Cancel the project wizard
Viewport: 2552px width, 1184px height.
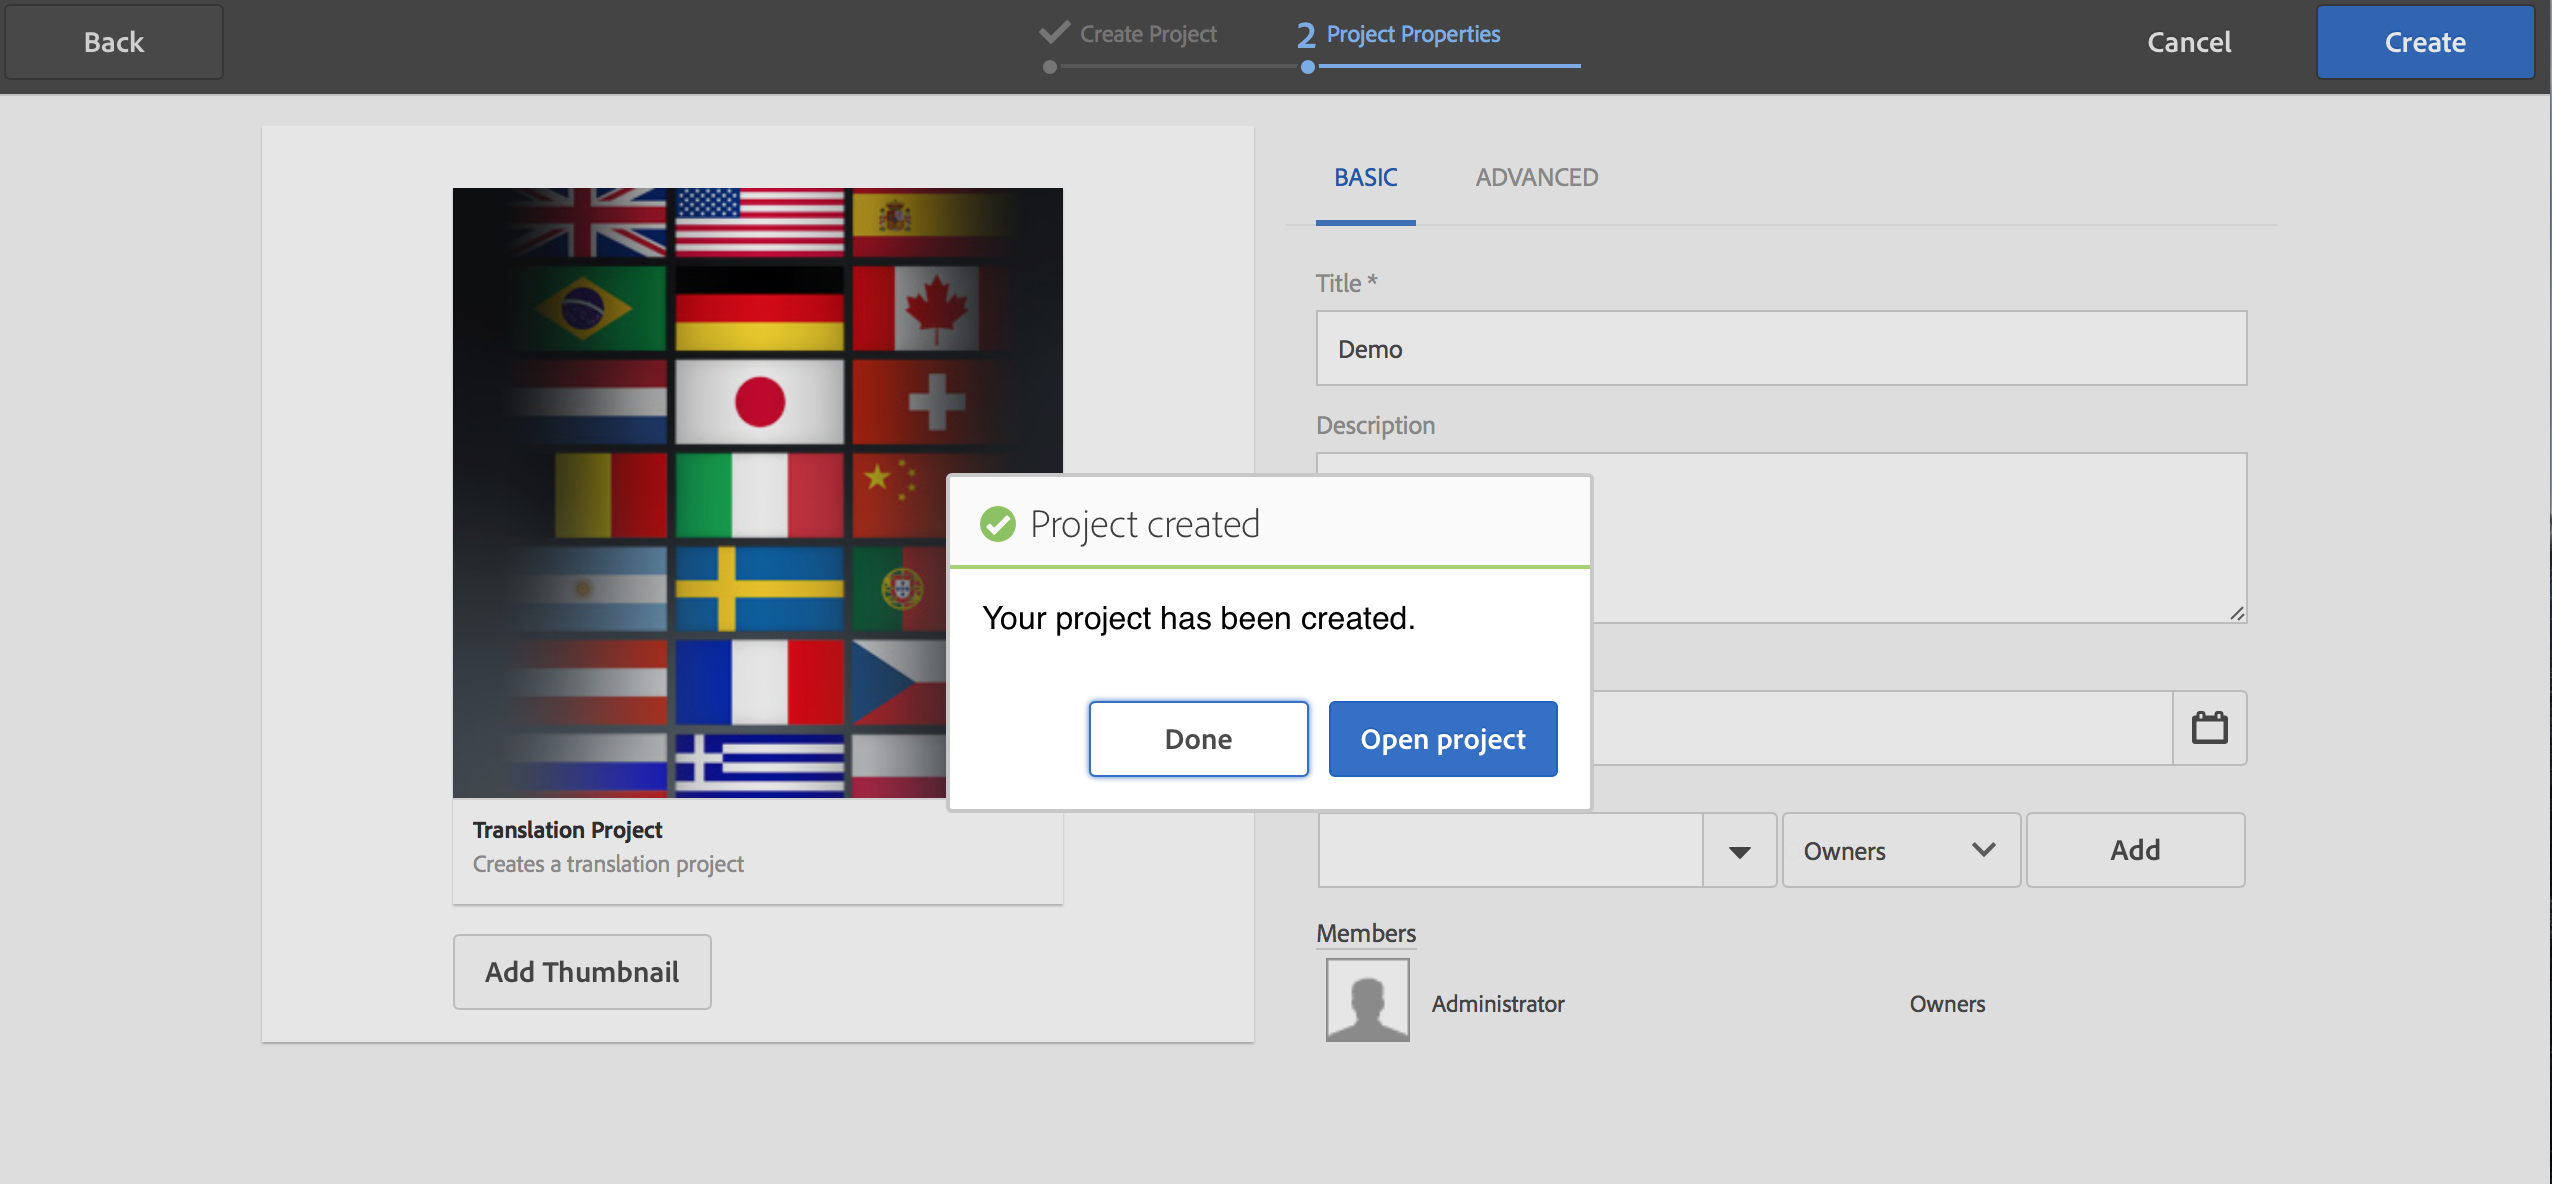[2188, 42]
